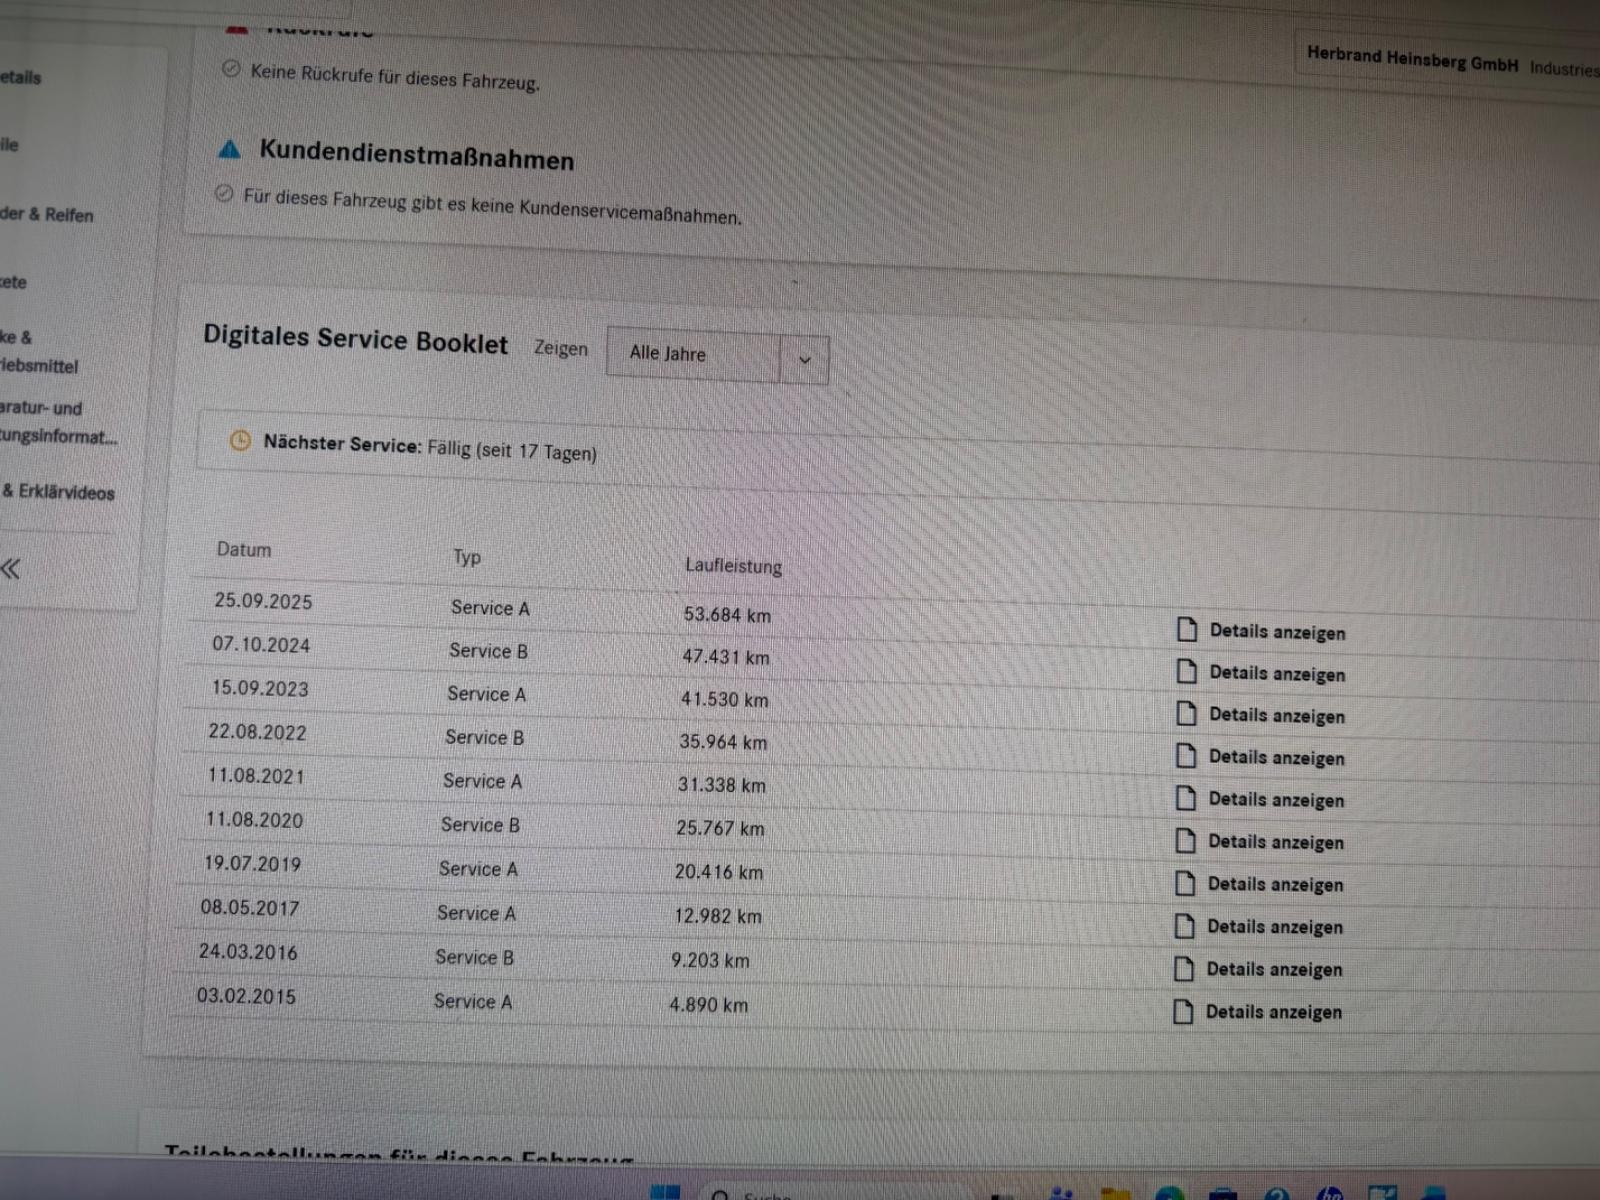Click the Laufleistung column header
This screenshot has width=1600, height=1200.
(x=733, y=566)
